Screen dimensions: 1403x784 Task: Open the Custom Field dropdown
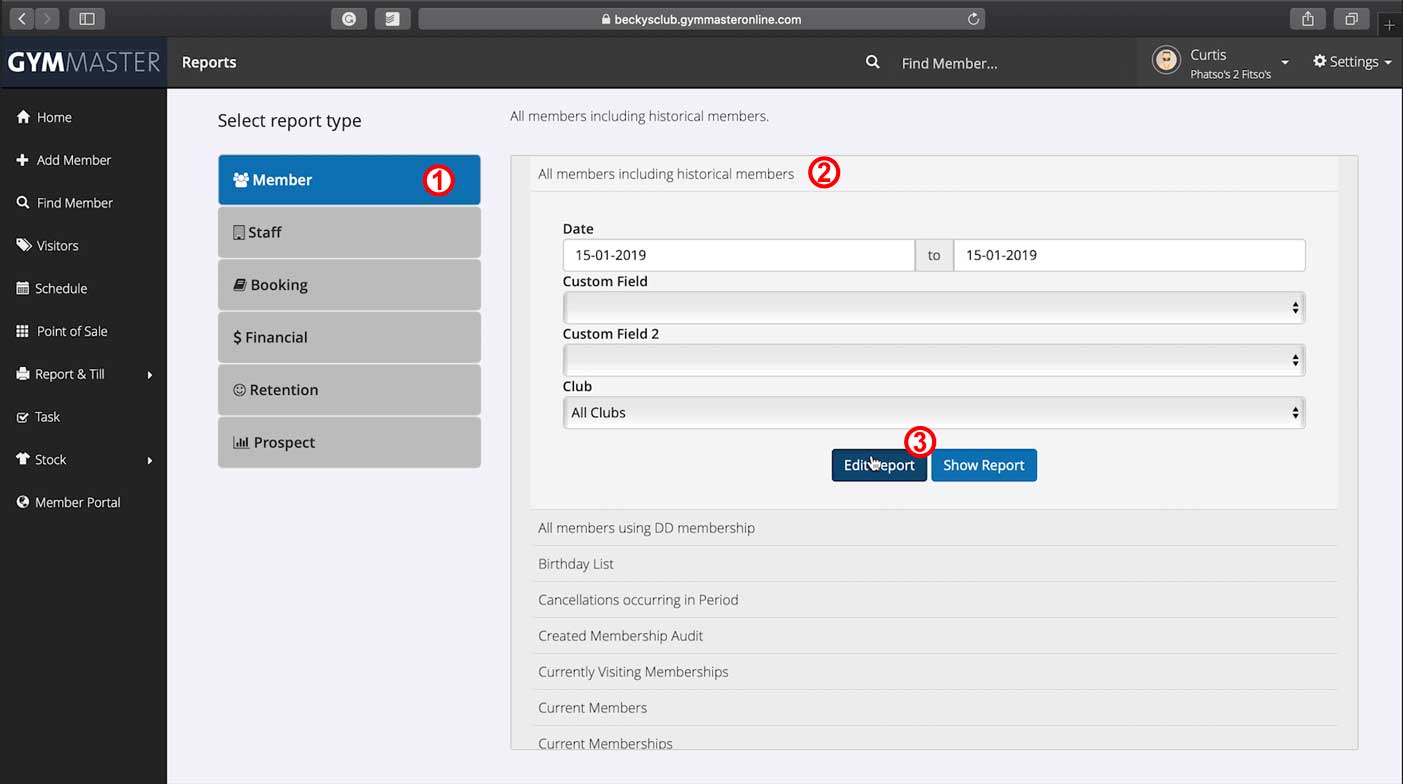pyautogui.click(x=933, y=308)
